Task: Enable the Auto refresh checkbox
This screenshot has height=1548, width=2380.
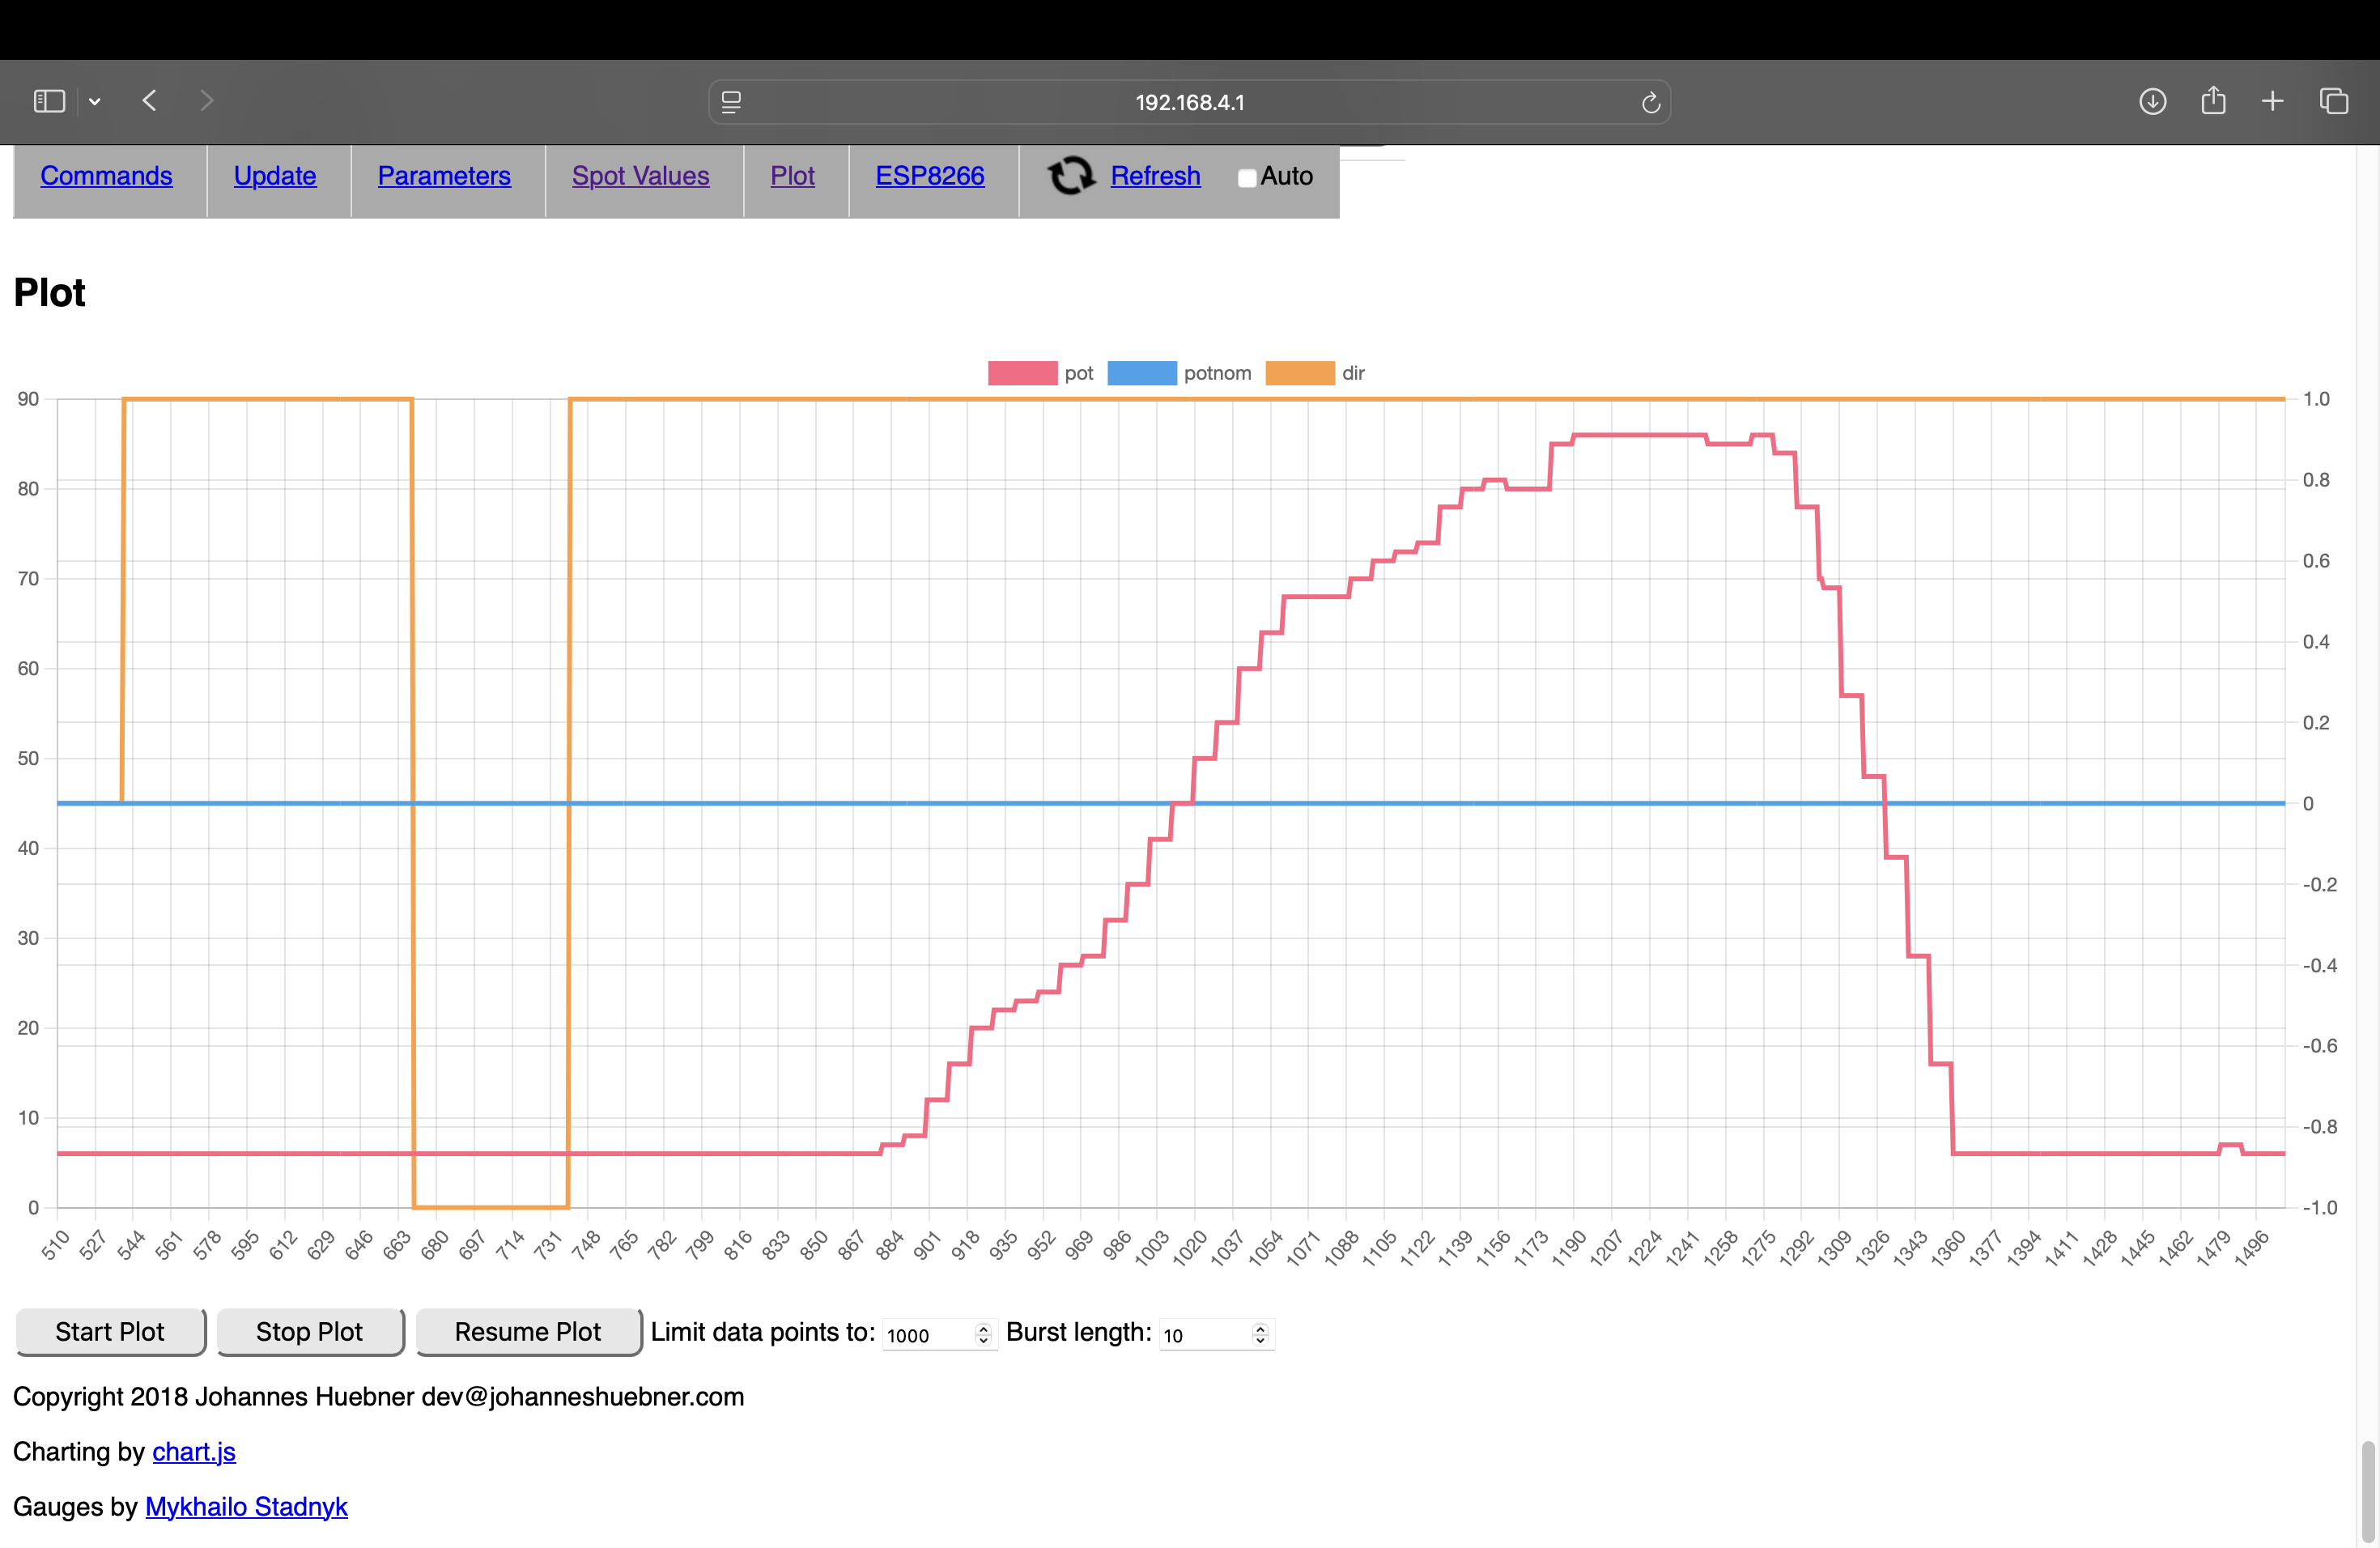Action: [1246, 178]
